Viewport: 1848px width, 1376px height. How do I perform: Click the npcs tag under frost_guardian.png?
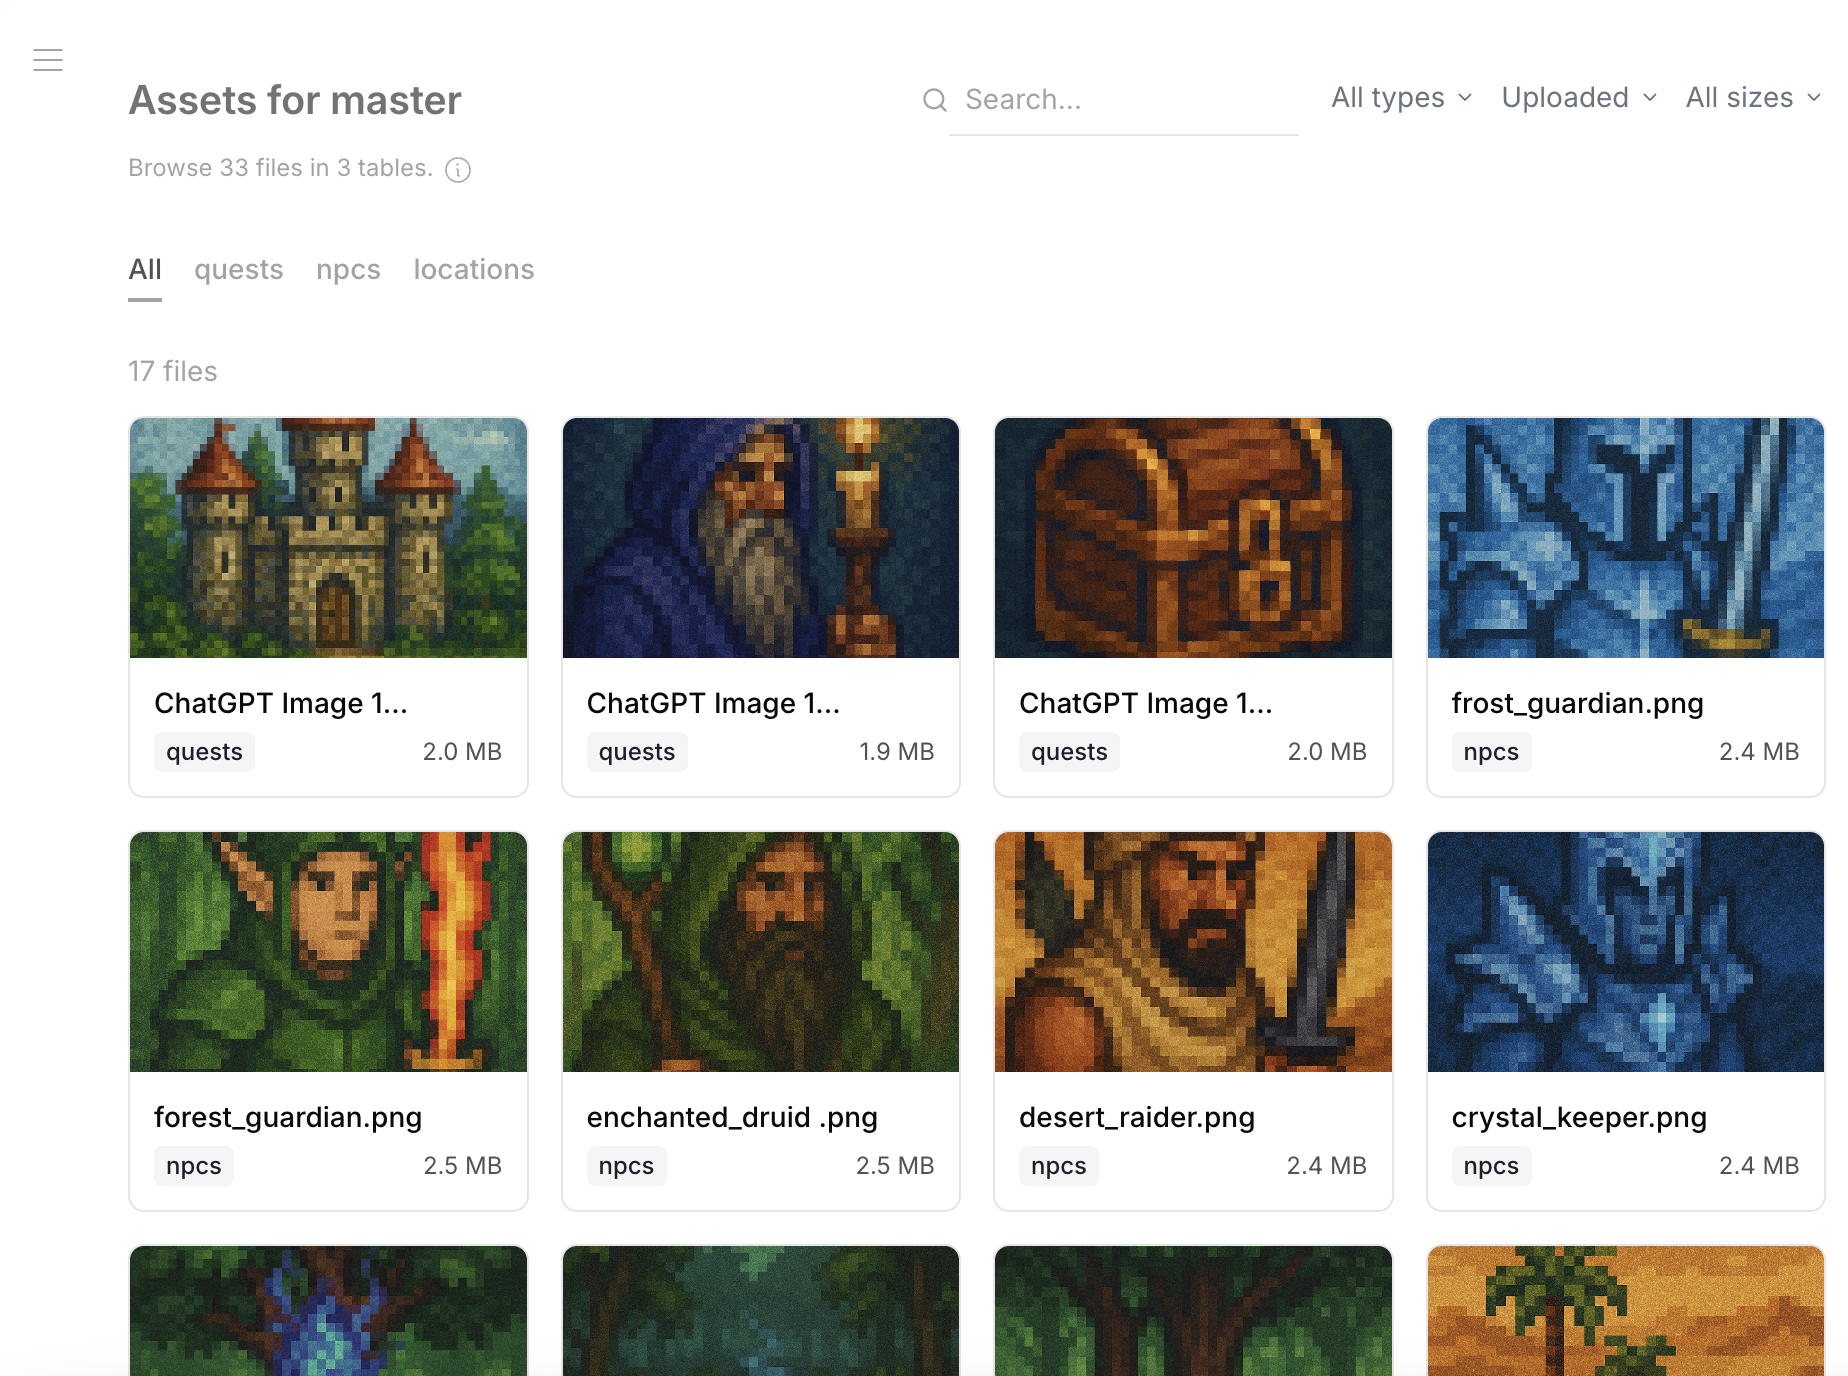click(x=1491, y=751)
